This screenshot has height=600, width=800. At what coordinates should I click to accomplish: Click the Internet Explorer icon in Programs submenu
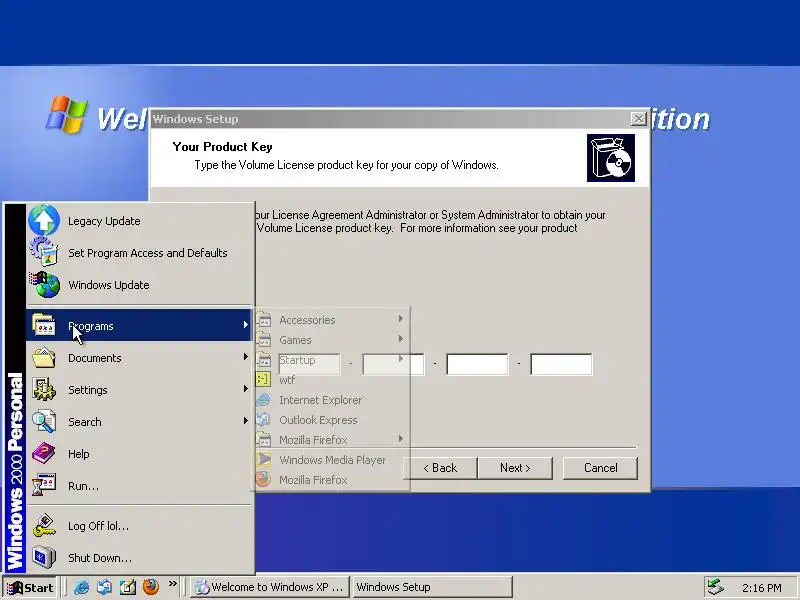coord(263,399)
